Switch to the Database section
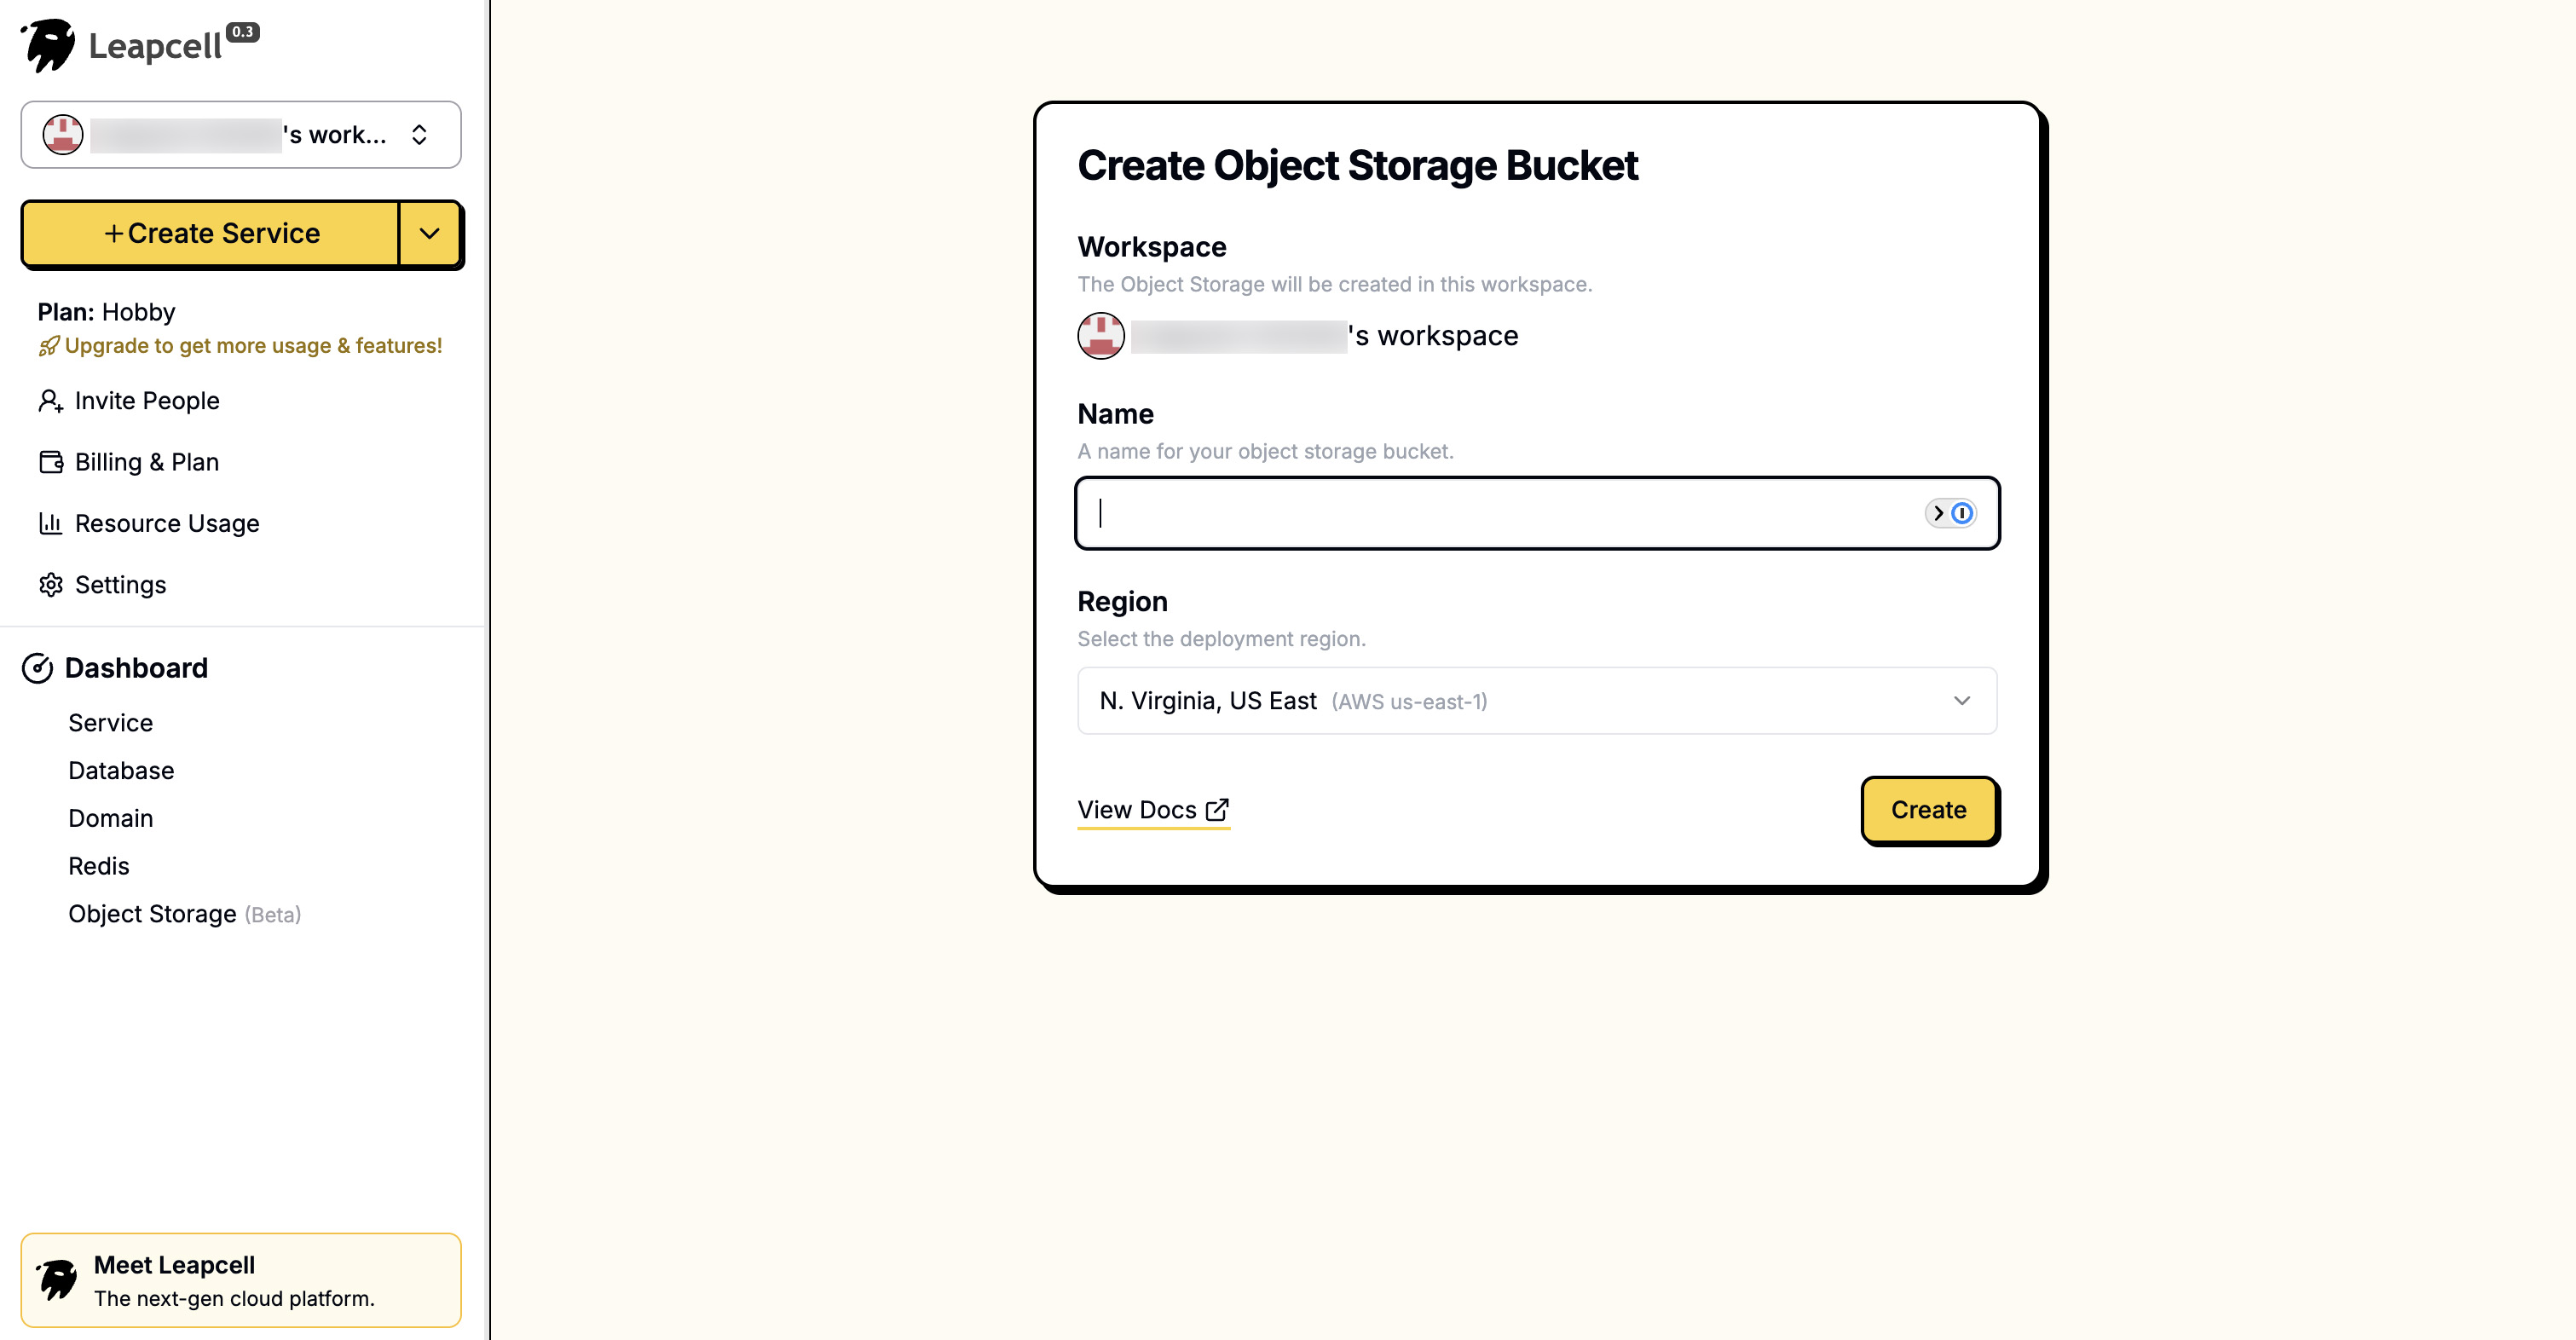This screenshot has height=1340, width=2576. pos(120,770)
